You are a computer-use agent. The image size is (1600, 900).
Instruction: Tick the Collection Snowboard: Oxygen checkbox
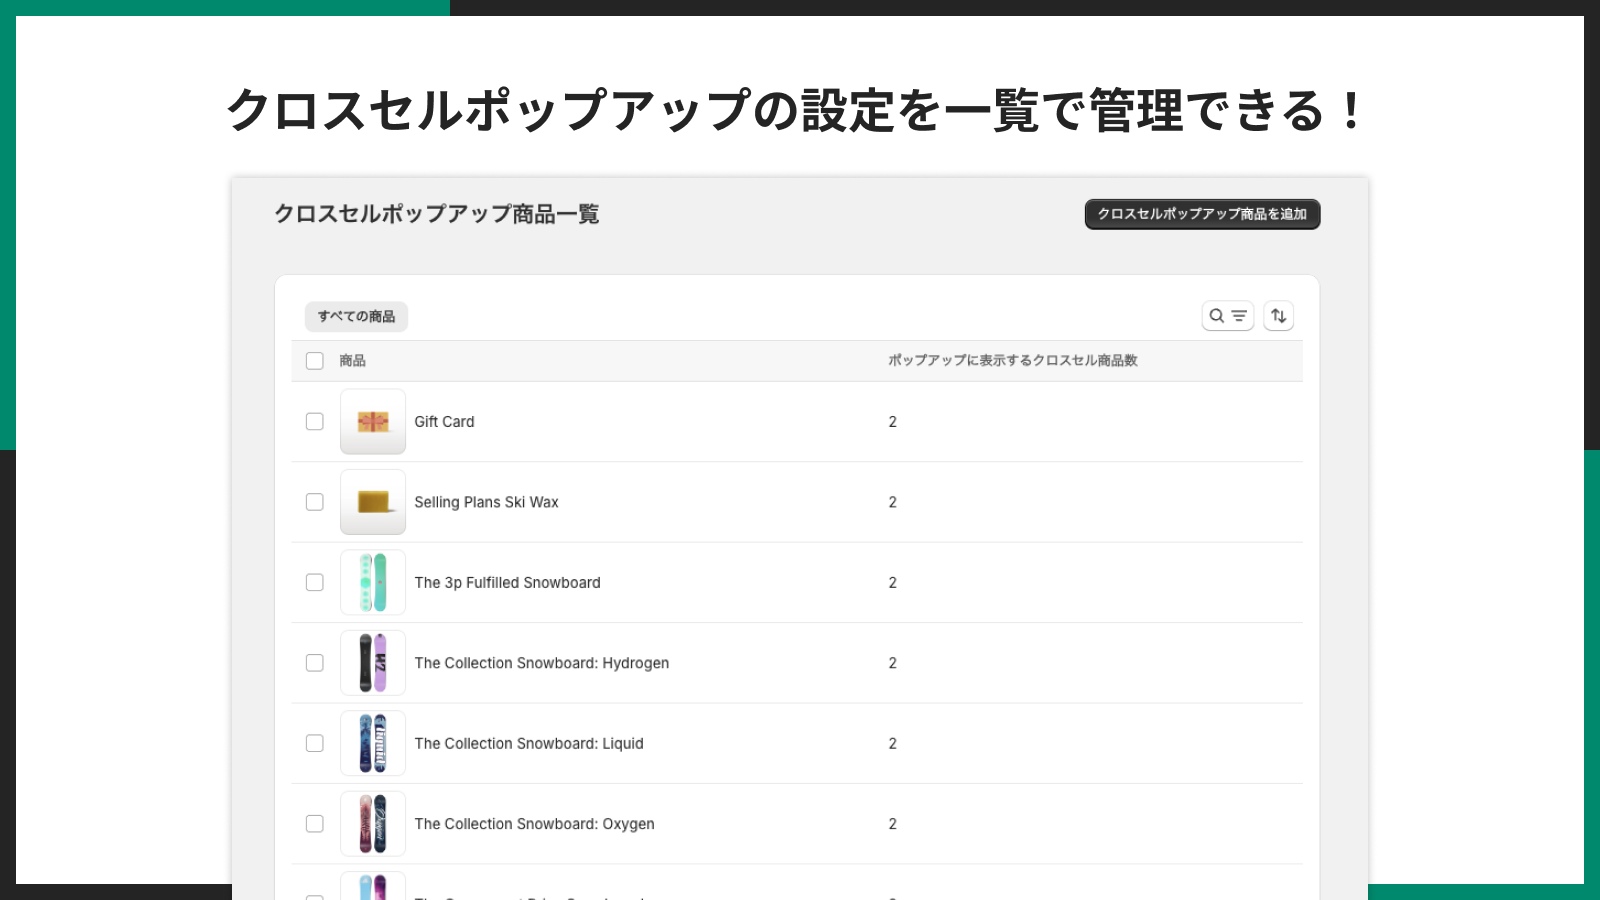(315, 823)
